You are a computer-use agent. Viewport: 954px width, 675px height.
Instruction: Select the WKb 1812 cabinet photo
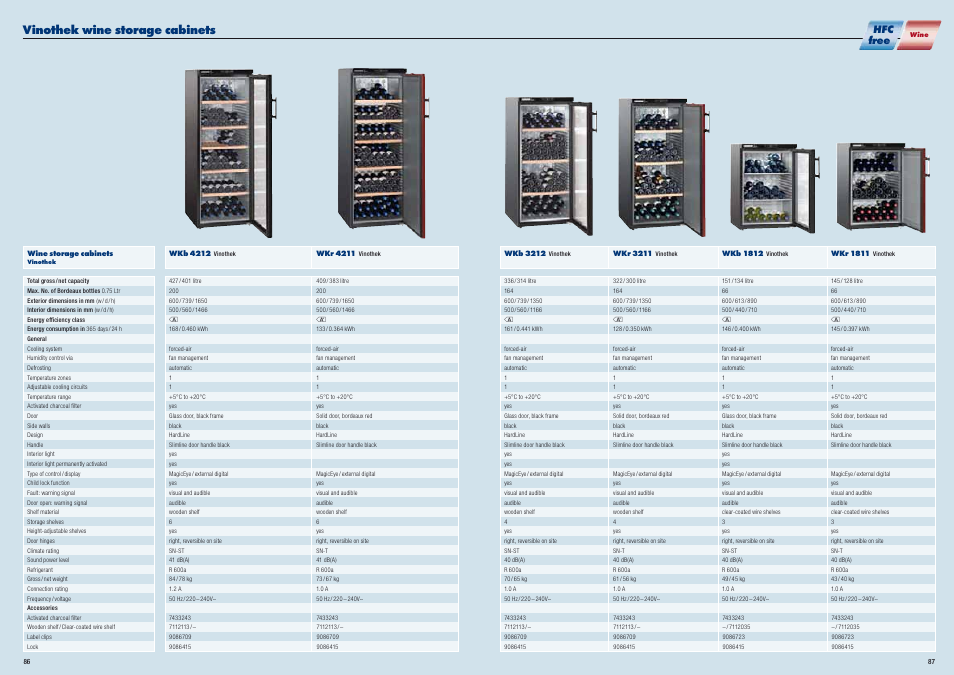[x=772, y=186]
